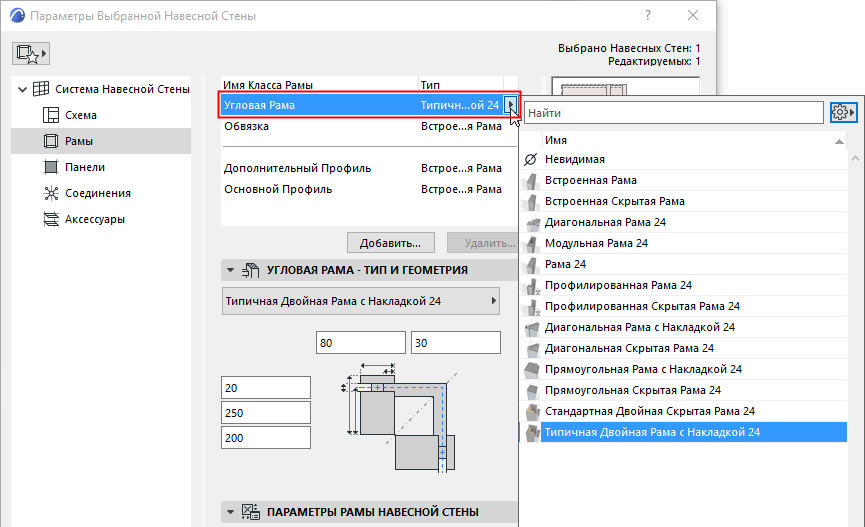The image size is (865, 527).
Task: Click the Панели panel icon
Action: (51, 167)
